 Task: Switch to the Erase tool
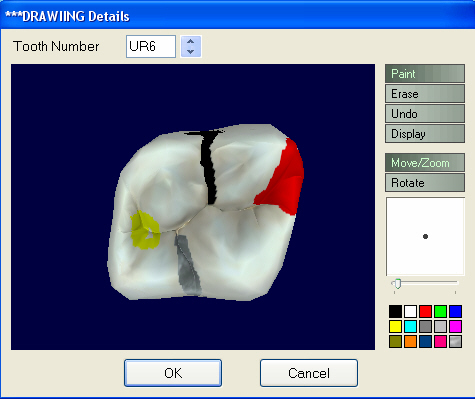point(425,94)
